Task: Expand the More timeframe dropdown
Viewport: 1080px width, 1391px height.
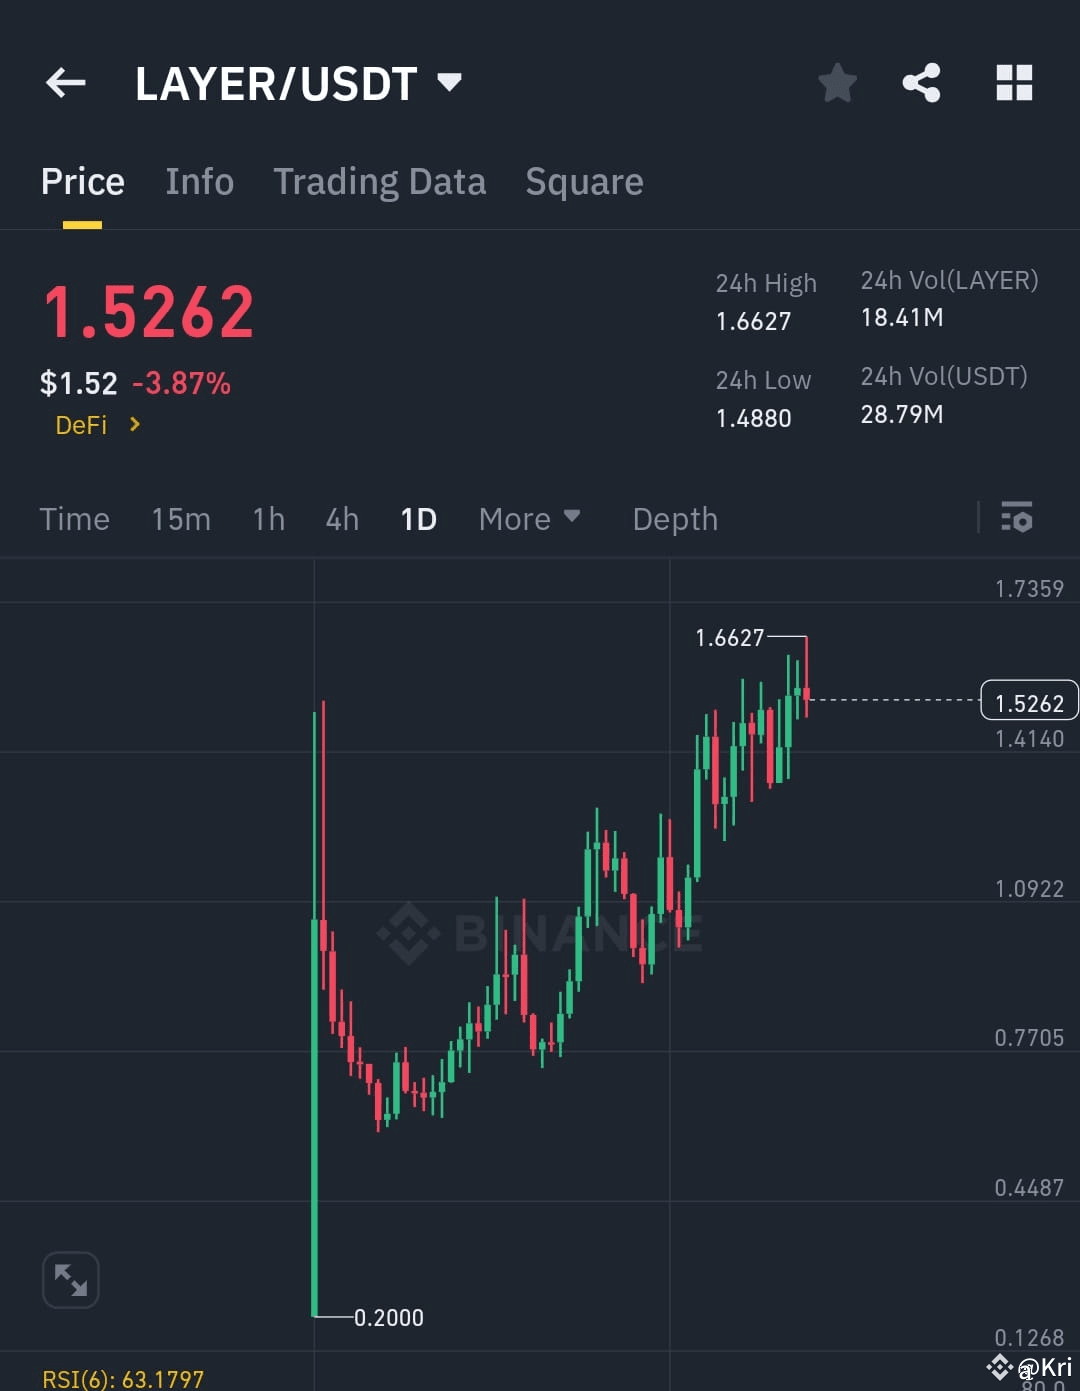Action: pos(530,519)
